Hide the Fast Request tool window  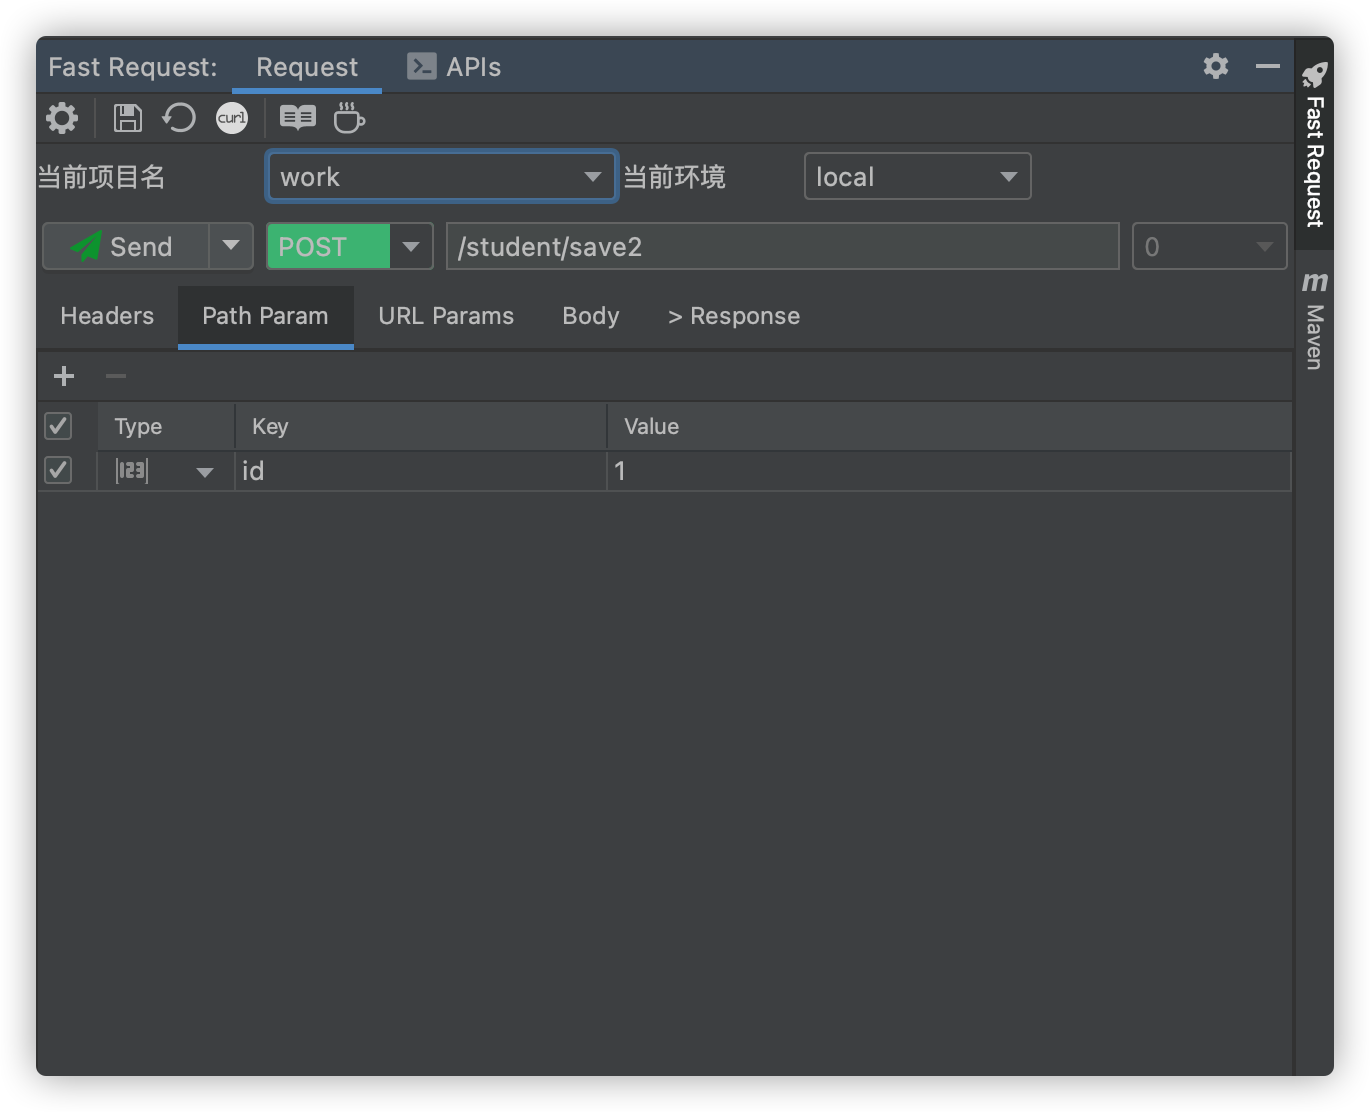click(x=1267, y=66)
